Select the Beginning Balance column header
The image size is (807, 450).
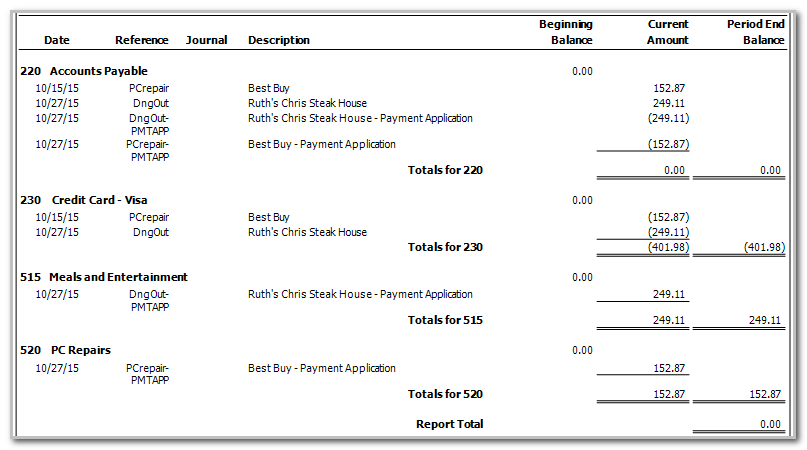[565, 32]
